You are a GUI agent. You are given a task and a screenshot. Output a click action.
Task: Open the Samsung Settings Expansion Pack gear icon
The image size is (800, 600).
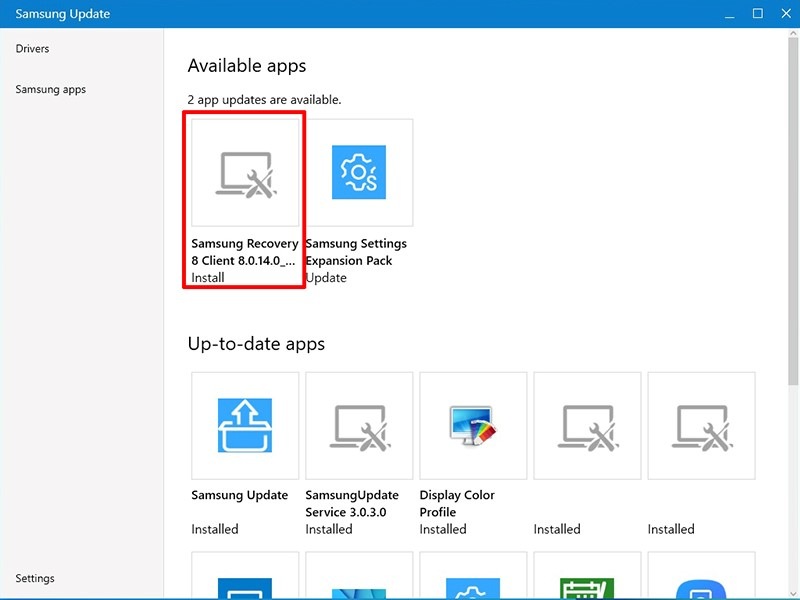pyautogui.click(x=359, y=172)
